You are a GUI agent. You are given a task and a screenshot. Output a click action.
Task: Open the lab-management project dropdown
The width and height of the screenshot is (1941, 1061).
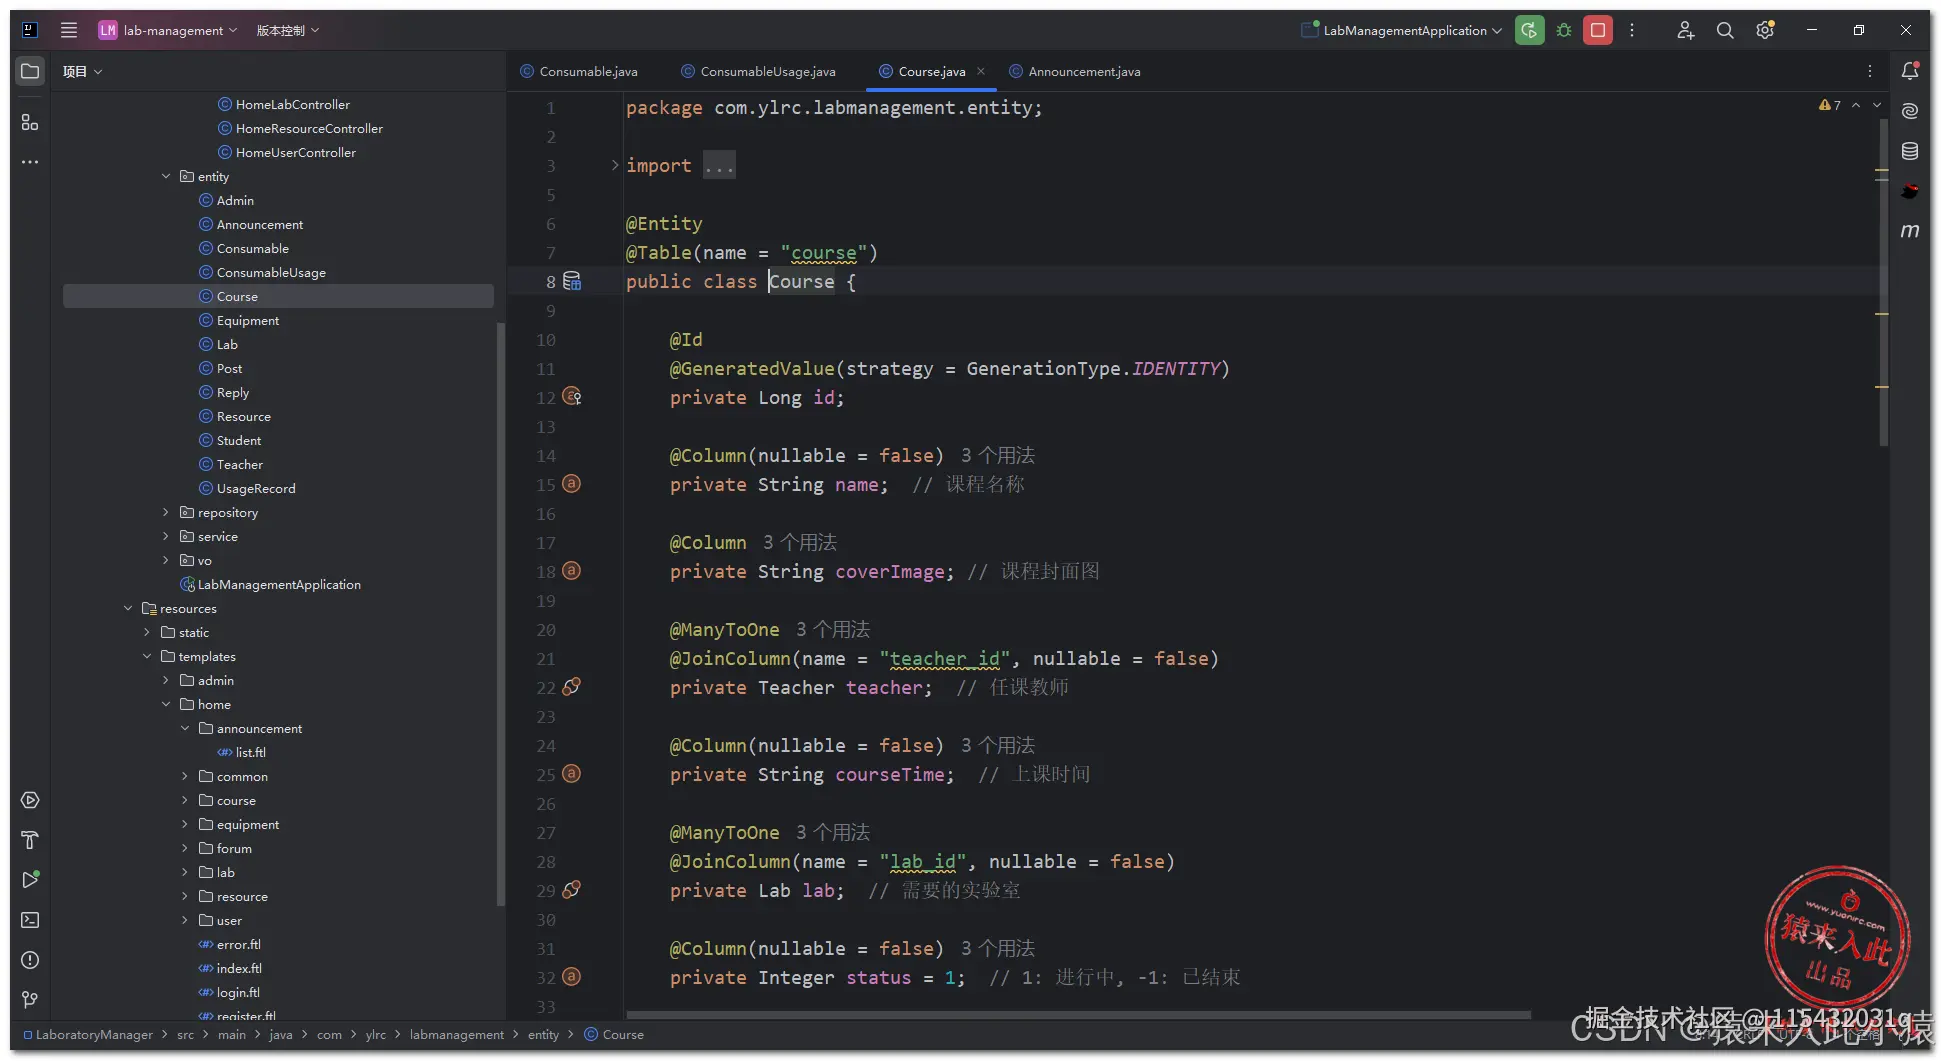tap(168, 30)
